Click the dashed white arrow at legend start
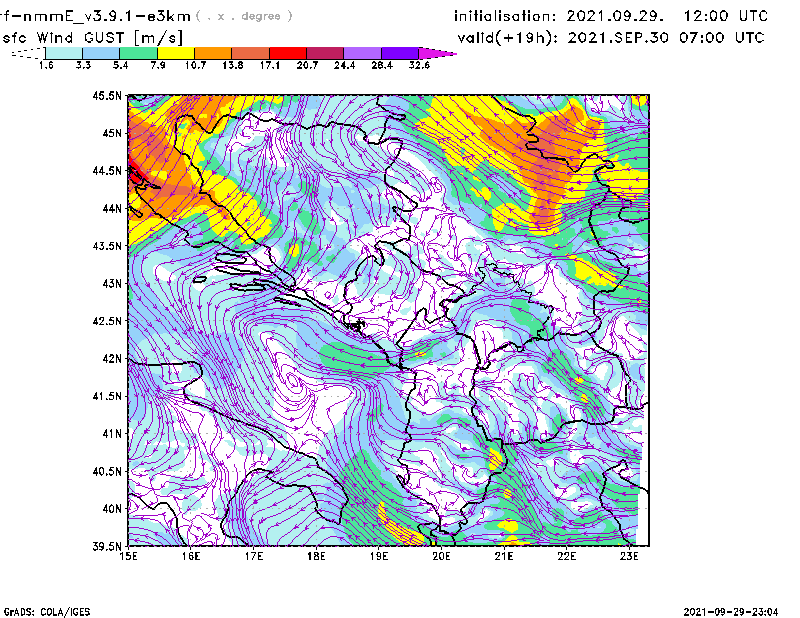The image size is (800, 618). click(28, 53)
